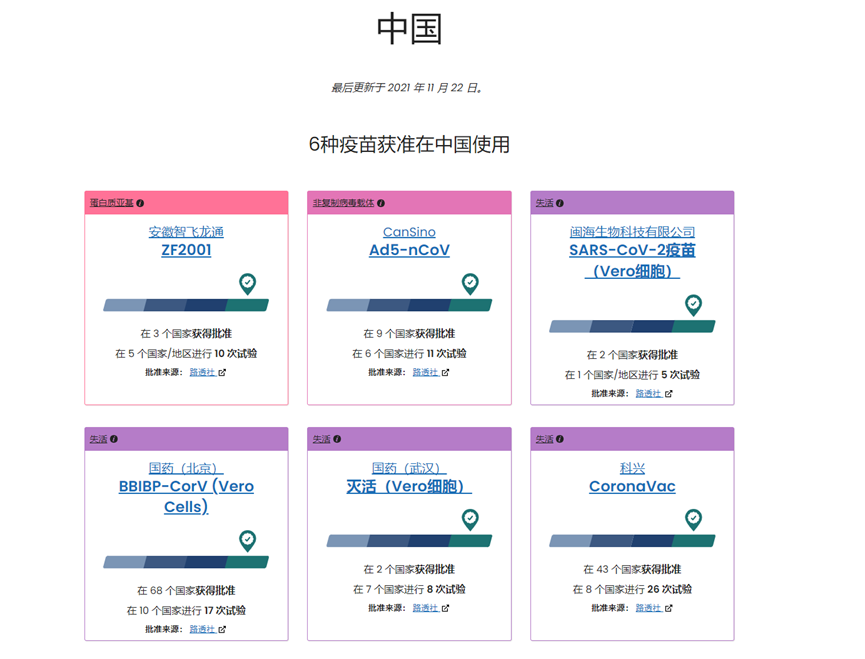Click text 在 68 个国家获得批准

point(186,591)
